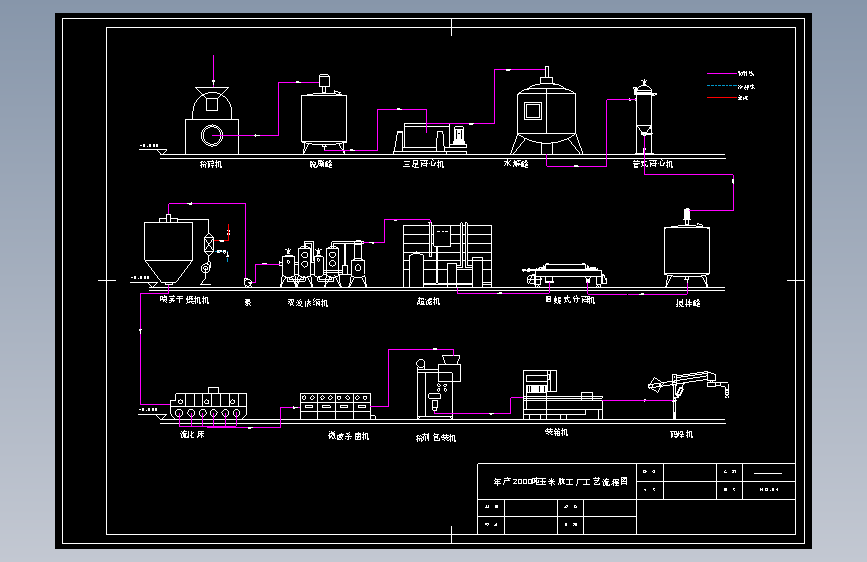Click the heat exchanger symbol beside the spray dryer
Image resolution: width=867 pixels, height=562 pixels.
(x=208, y=243)
